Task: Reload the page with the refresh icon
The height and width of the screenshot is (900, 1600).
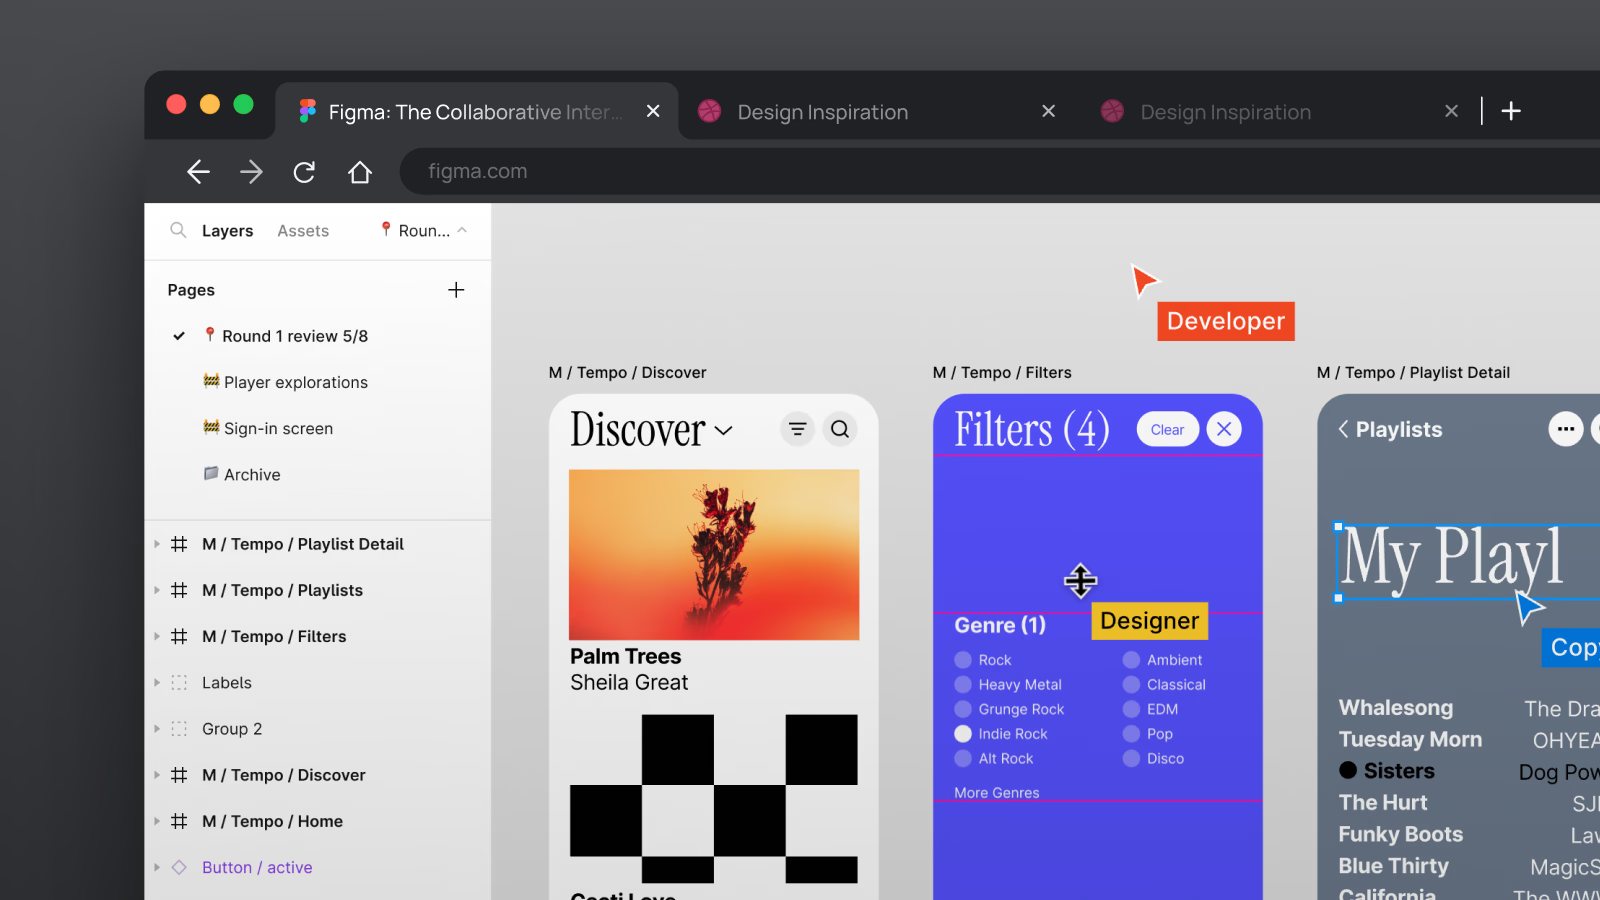Action: 305,172
